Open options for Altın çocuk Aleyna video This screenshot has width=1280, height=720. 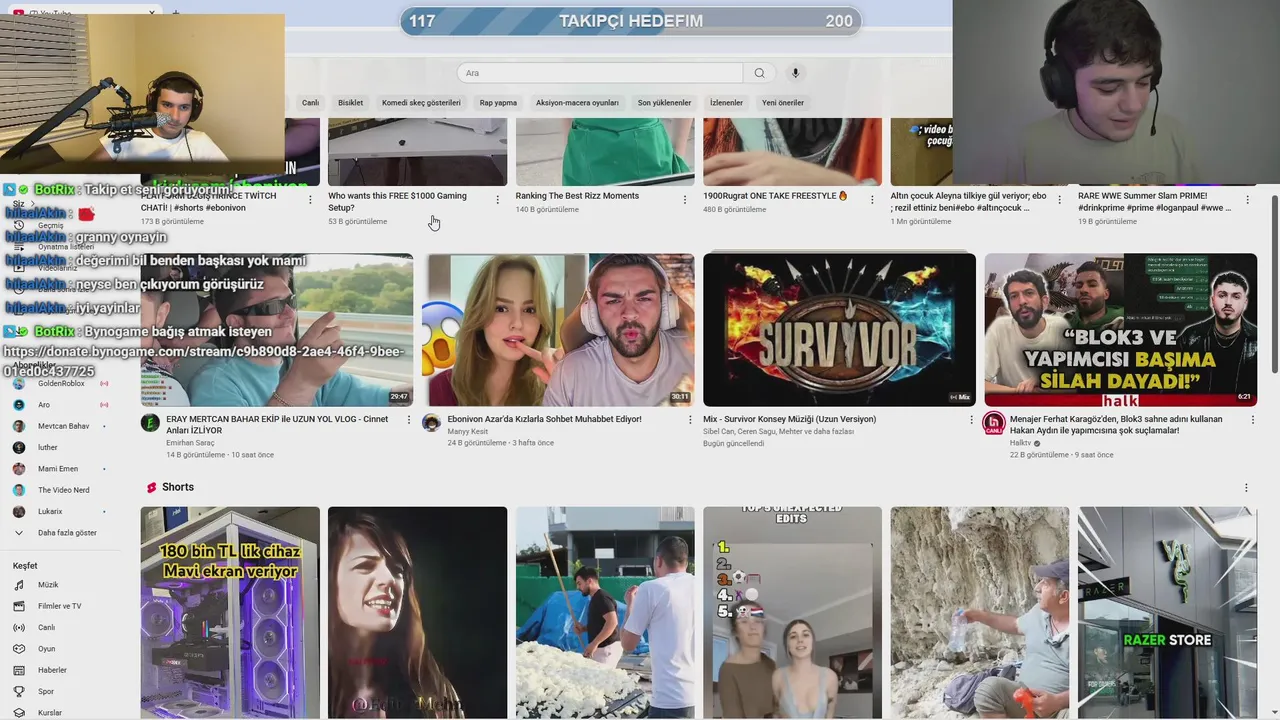(x=1059, y=200)
